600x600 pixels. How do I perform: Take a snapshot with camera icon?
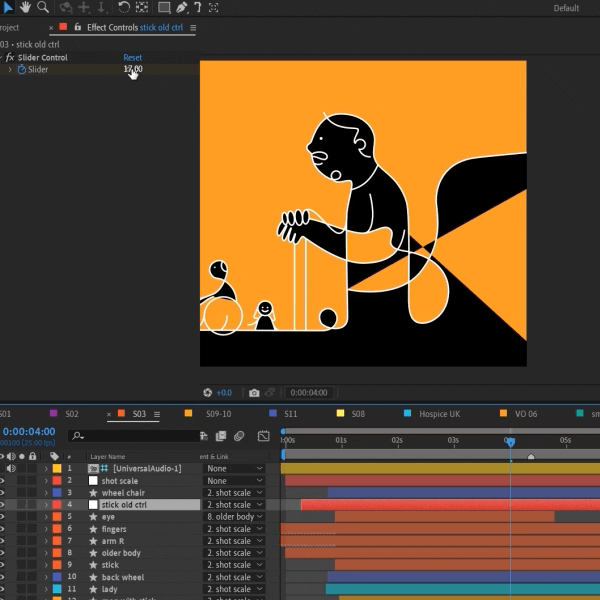tap(254, 393)
